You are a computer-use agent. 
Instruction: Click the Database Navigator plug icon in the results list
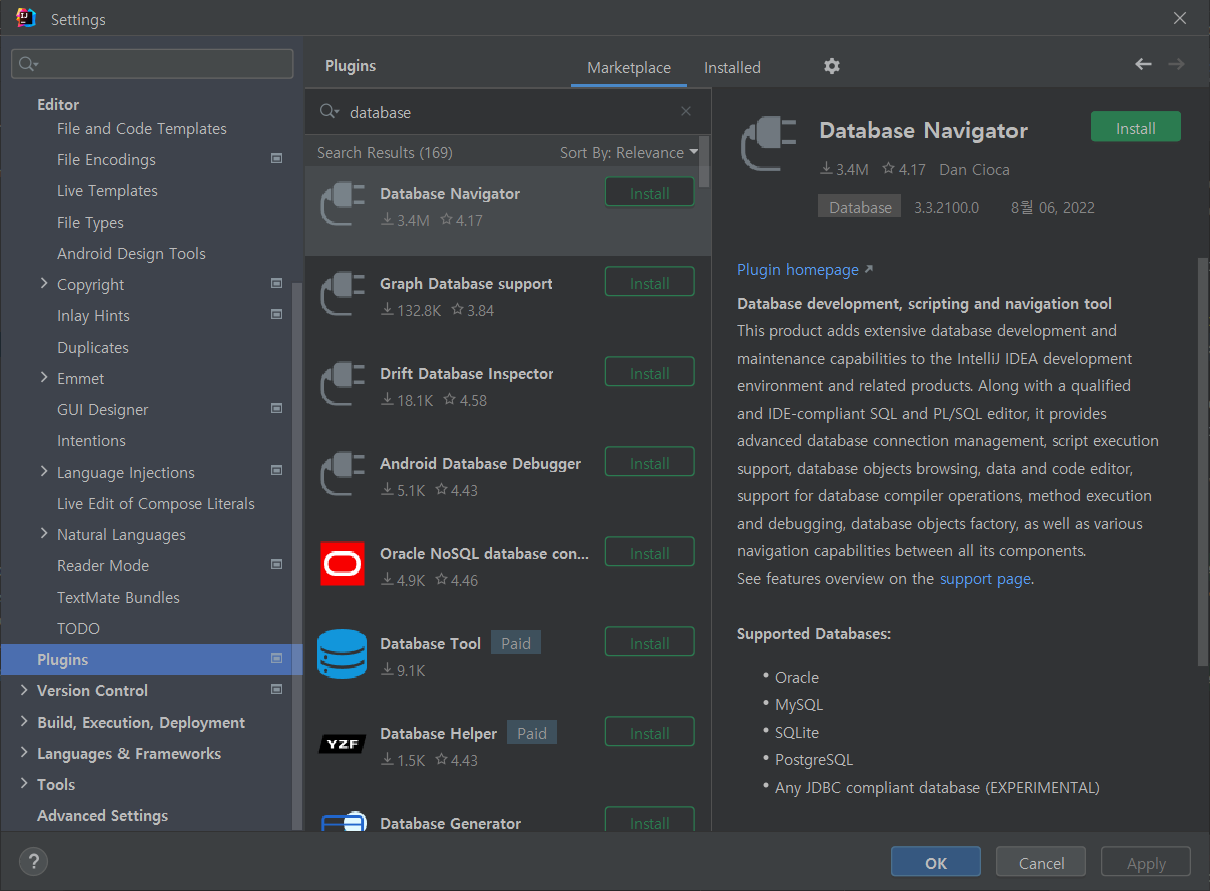(x=342, y=206)
